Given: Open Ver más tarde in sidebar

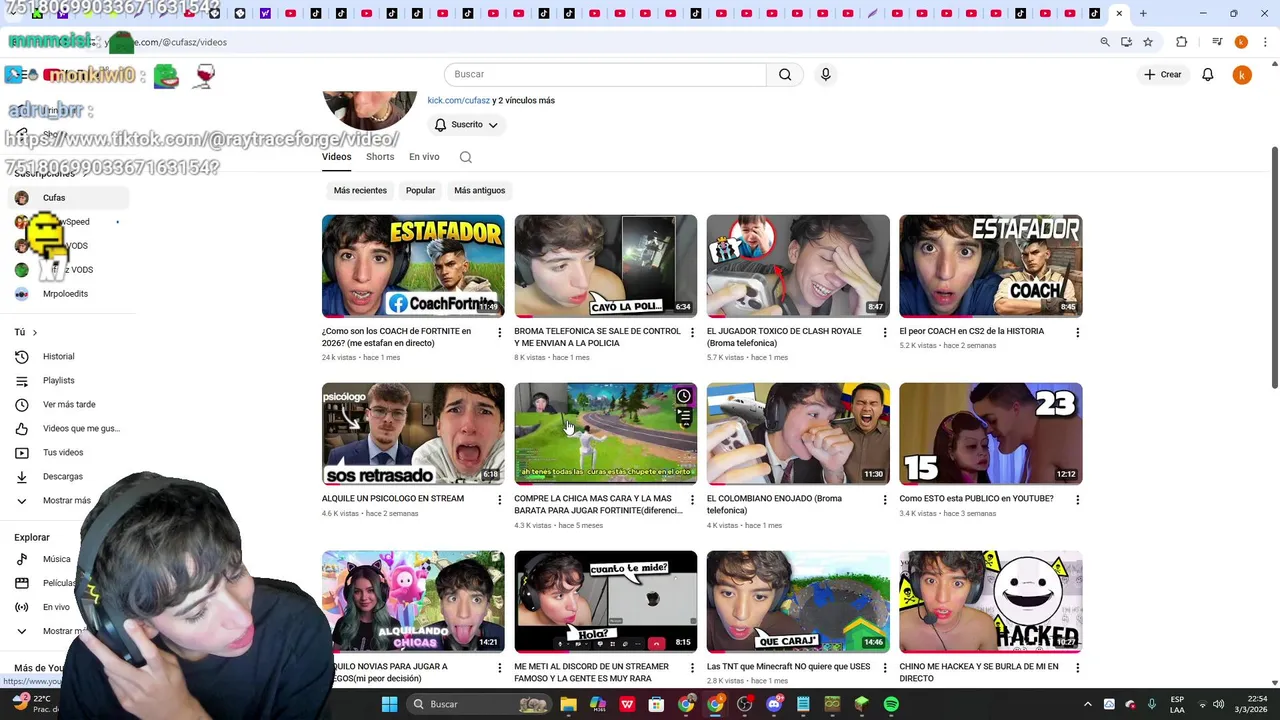Looking at the screenshot, I should point(66,404).
